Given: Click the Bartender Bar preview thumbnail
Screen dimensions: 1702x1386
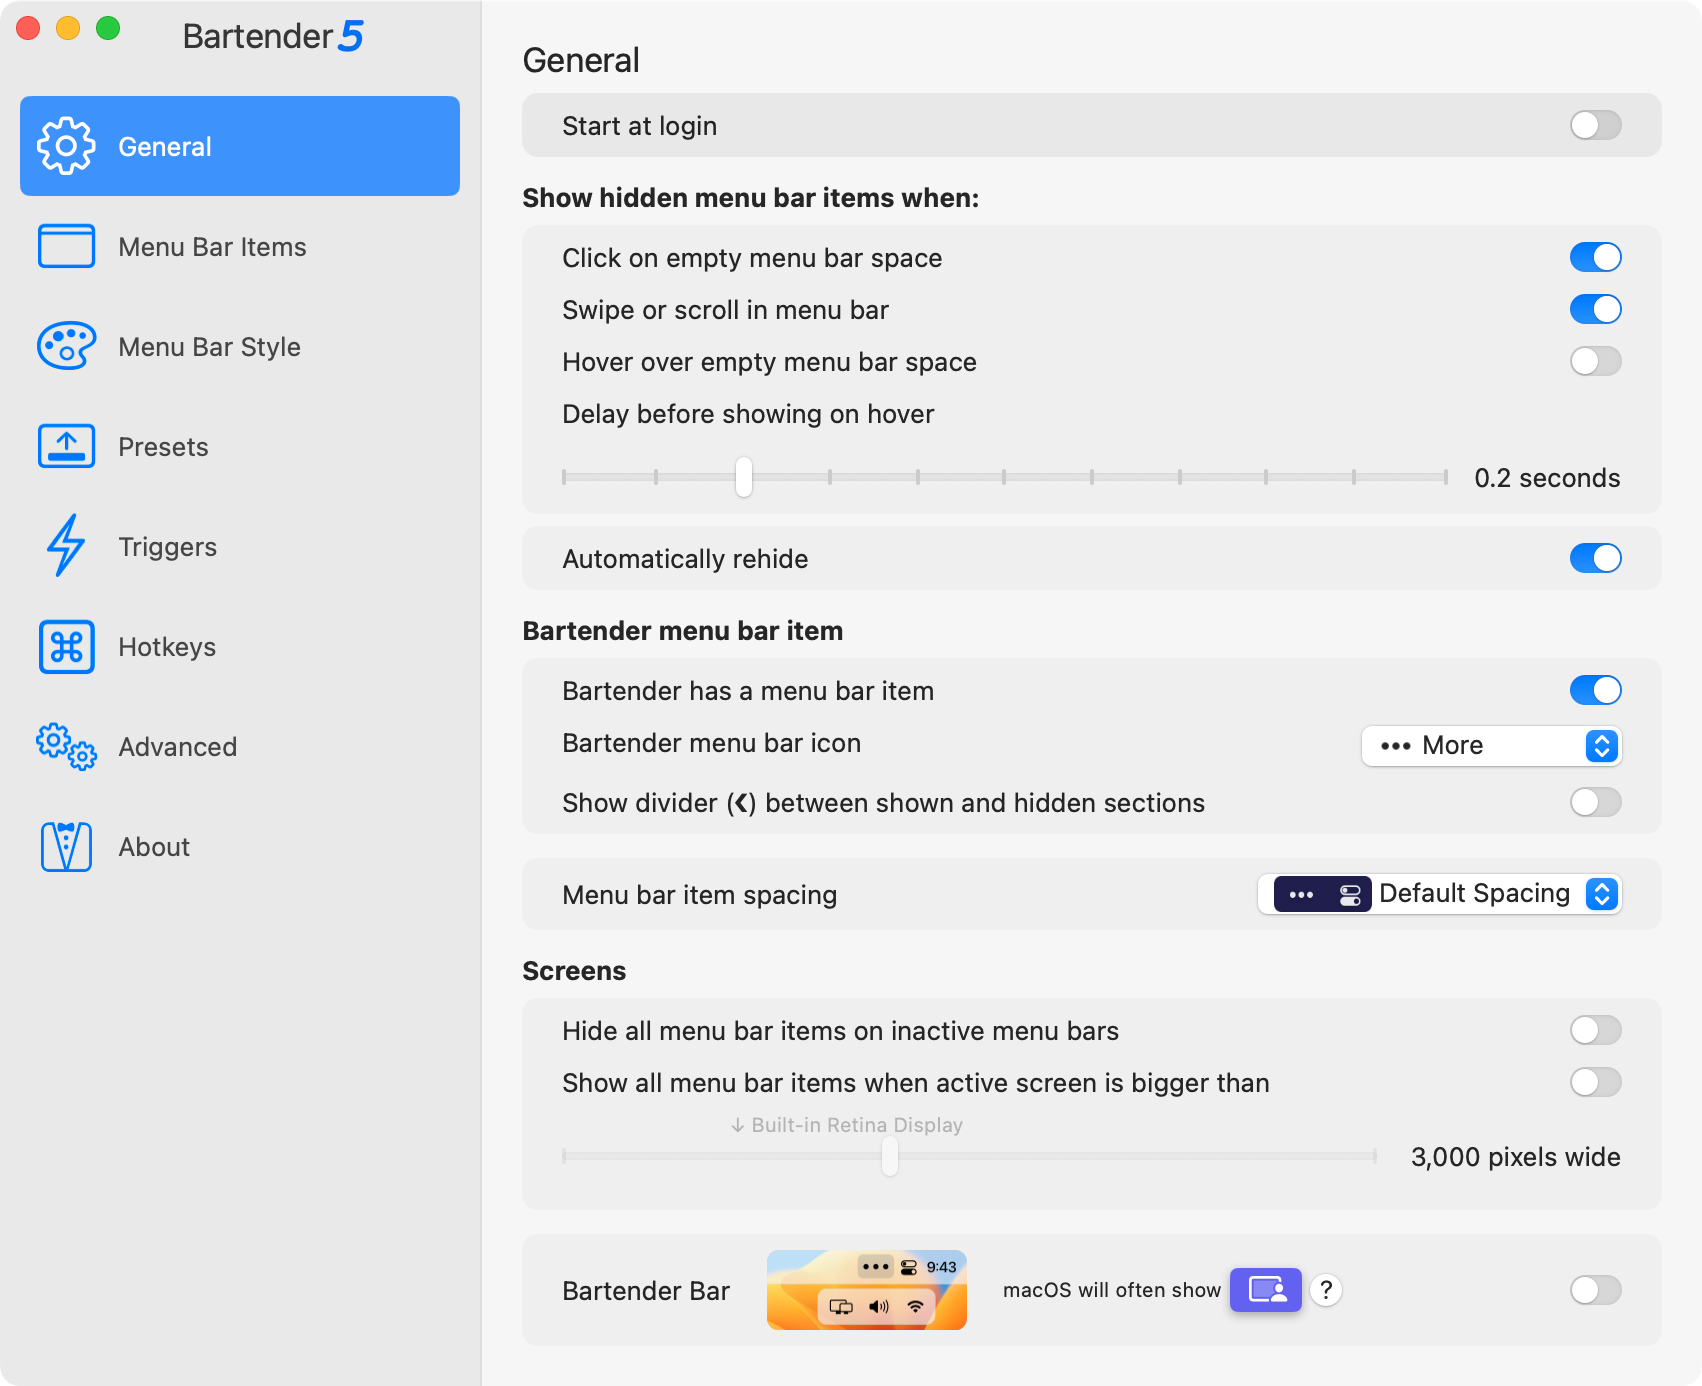Looking at the screenshot, I should click(x=866, y=1290).
